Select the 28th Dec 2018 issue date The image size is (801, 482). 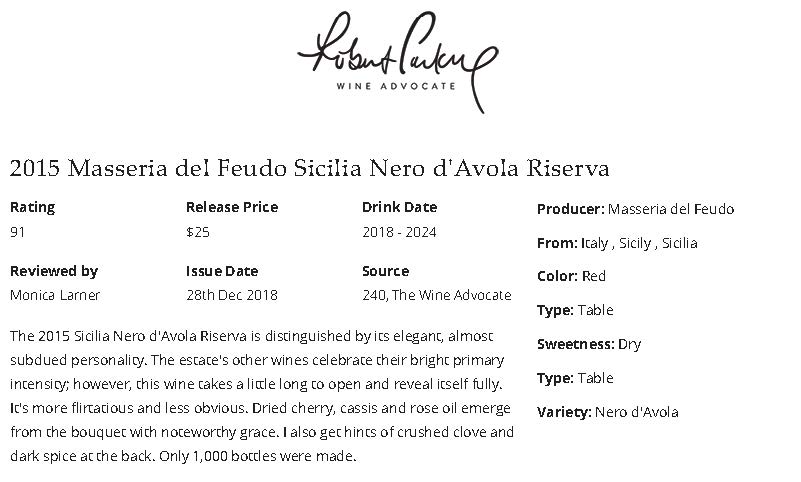tap(232, 295)
